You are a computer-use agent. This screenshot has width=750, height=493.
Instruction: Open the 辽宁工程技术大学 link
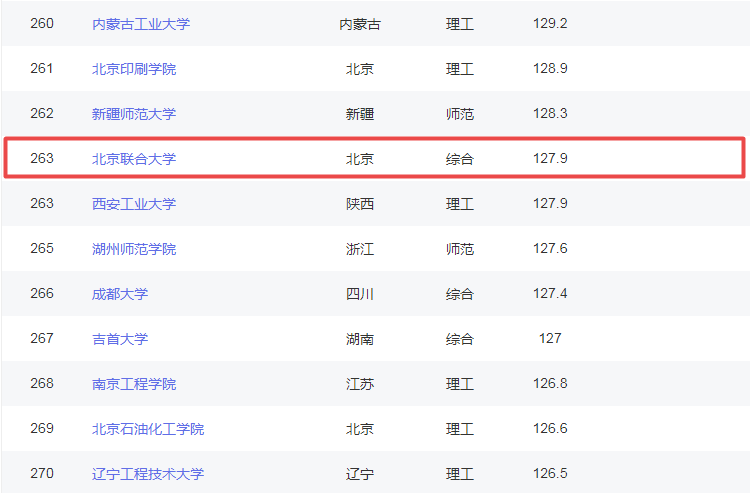pyautogui.click(x=148, y=473)
